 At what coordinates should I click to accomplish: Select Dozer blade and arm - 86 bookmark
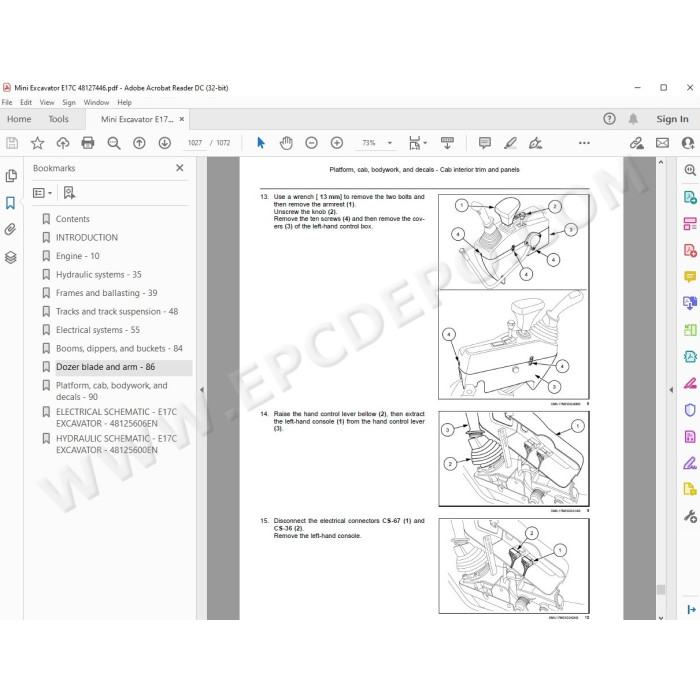pyautogui.click(x=105, y=367)
